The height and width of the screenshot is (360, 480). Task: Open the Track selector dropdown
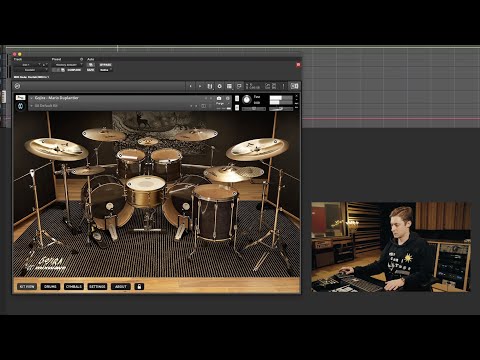[27, 65]
